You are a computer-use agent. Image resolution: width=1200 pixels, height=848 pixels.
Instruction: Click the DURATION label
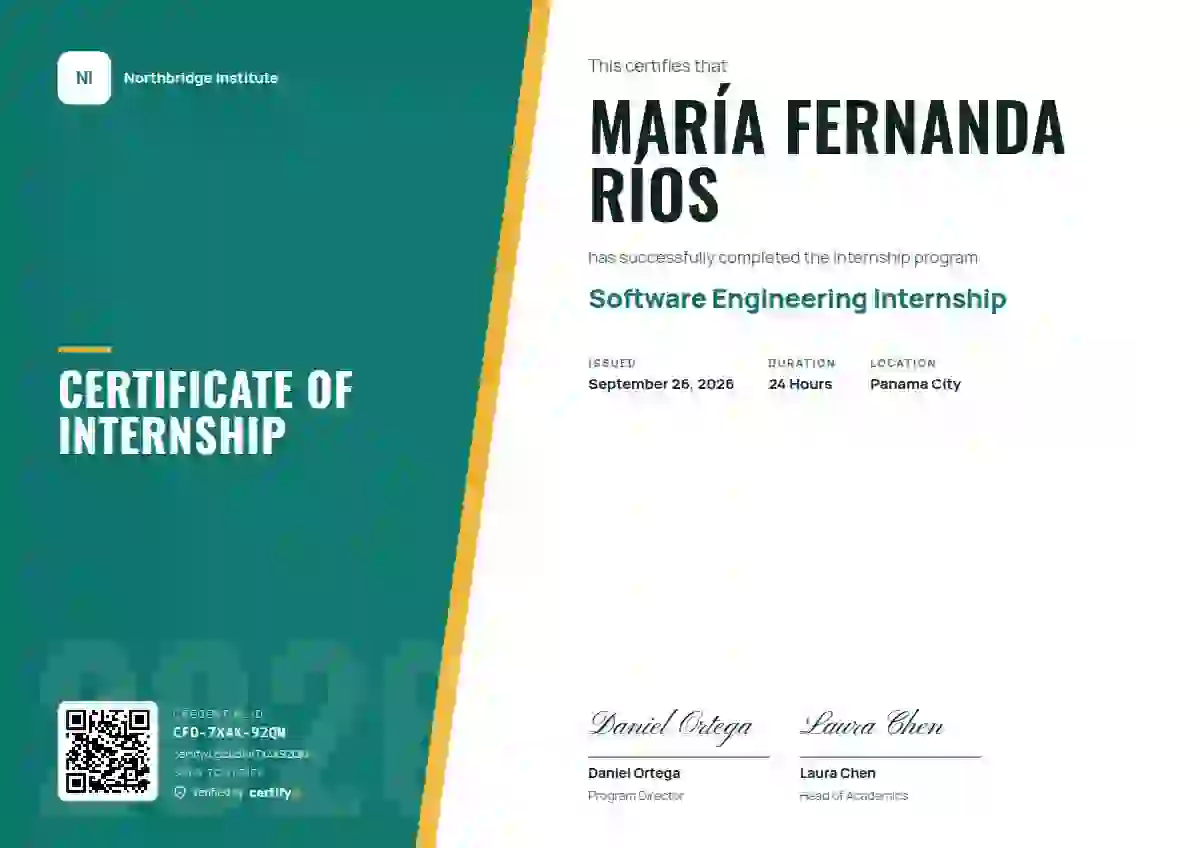coord(802,363)
